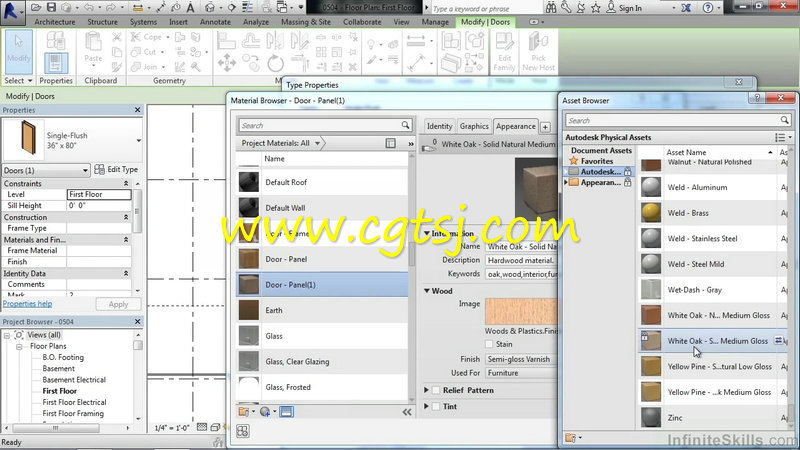800x450 pixels.
Task: Open the Properties help link
Action: point(27,304)
